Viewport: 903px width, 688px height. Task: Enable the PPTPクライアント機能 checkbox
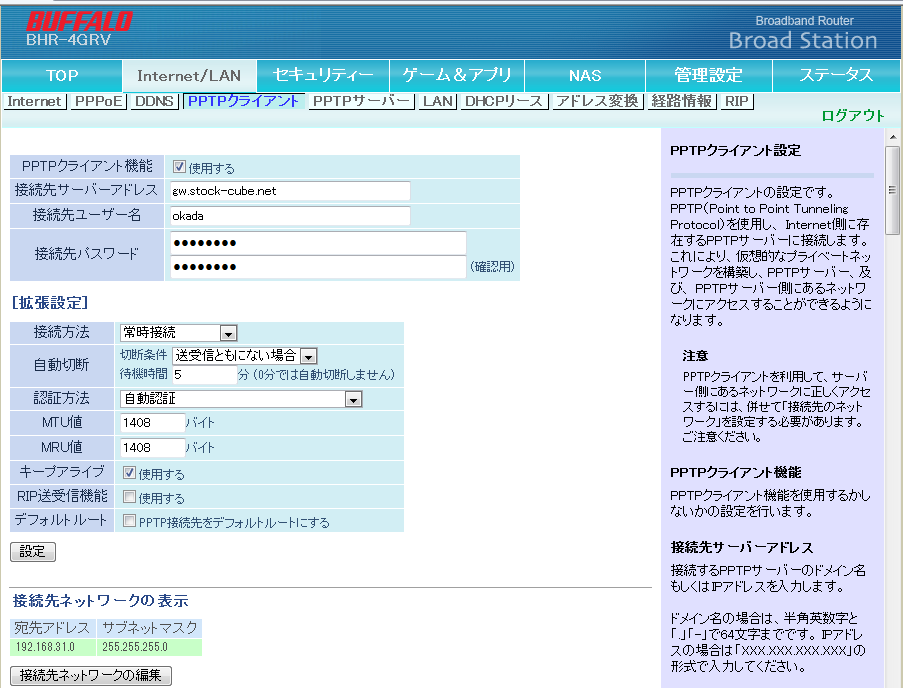click(179, 167)
